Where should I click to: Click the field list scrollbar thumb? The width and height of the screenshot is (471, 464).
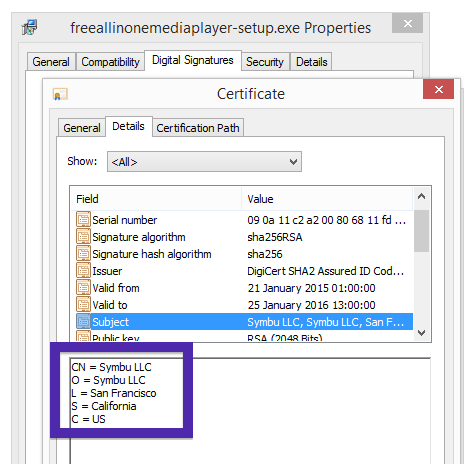click(x=421, y=231)
